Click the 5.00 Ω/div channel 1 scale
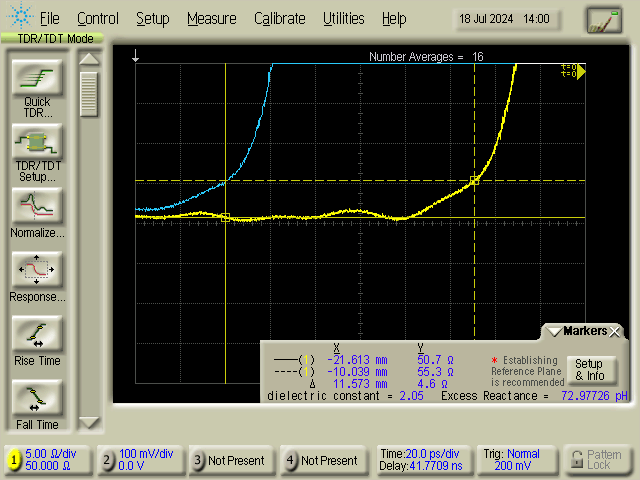The width and height of the screenshot is (640, 480). point(51,454)
